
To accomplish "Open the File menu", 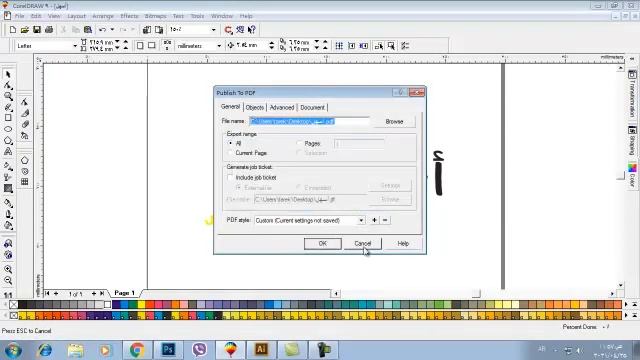I will point(19,16).
